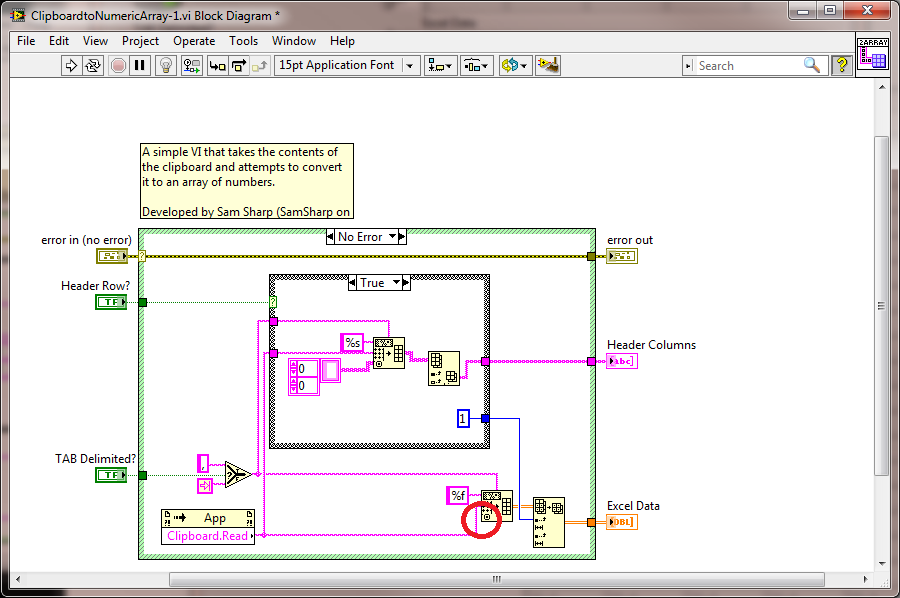Select the comma string constant
Image resolution: width=900 pixels, height=598 pixels.
click(203, 463)
